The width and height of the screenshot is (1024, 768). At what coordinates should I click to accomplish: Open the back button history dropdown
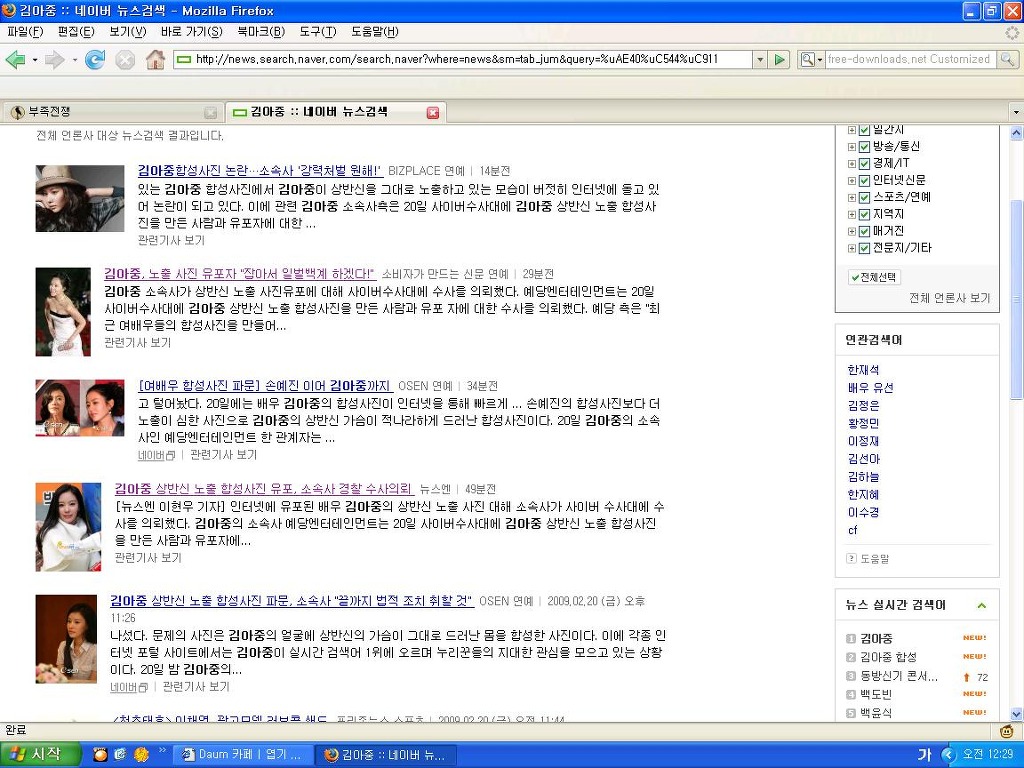(x=35, y=60)
